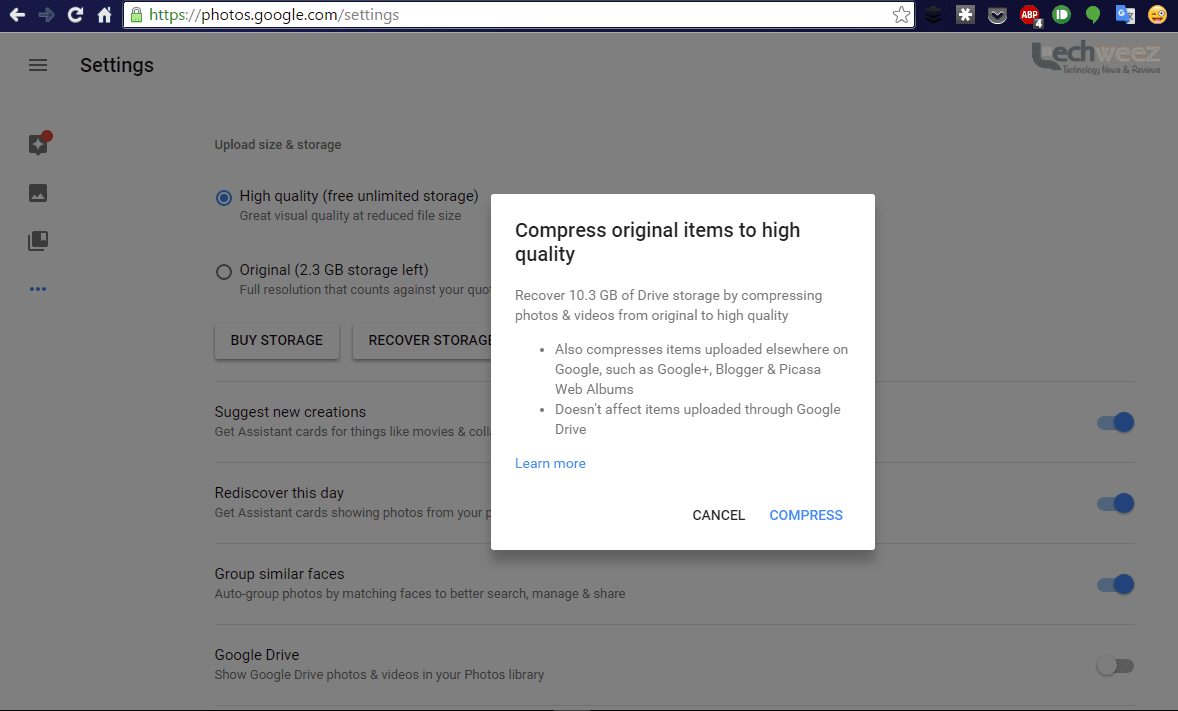
Task: Click 'Great visual quality at reduced file size' text
Action: point(350,216)
